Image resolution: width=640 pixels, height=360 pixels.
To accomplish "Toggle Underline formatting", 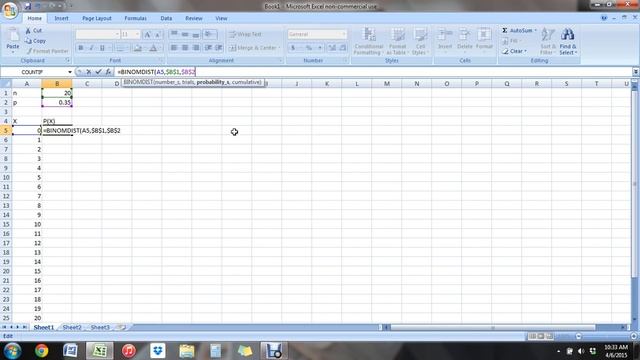I will pos(102,48).
